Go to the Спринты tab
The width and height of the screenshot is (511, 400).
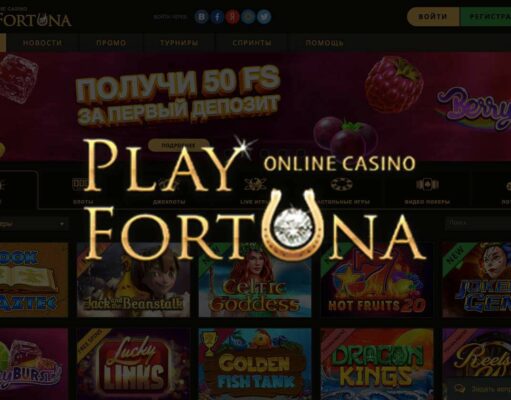tap(252, 43)
